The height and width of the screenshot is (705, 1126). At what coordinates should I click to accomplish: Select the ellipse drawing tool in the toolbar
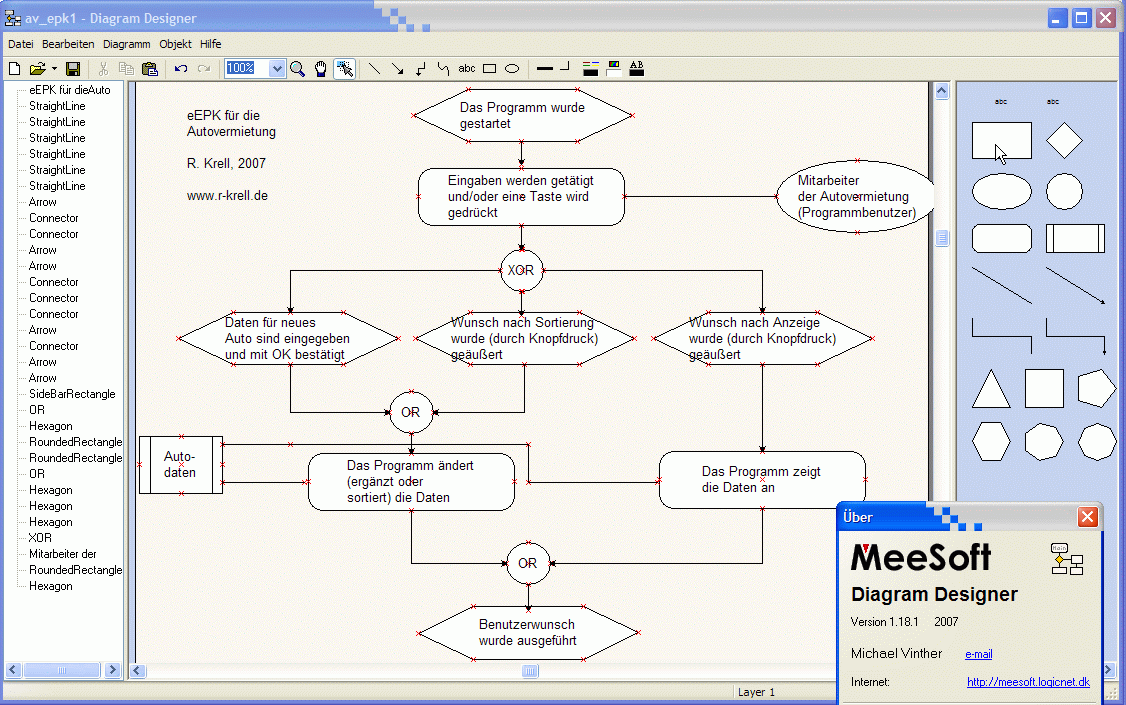[512, 69]
